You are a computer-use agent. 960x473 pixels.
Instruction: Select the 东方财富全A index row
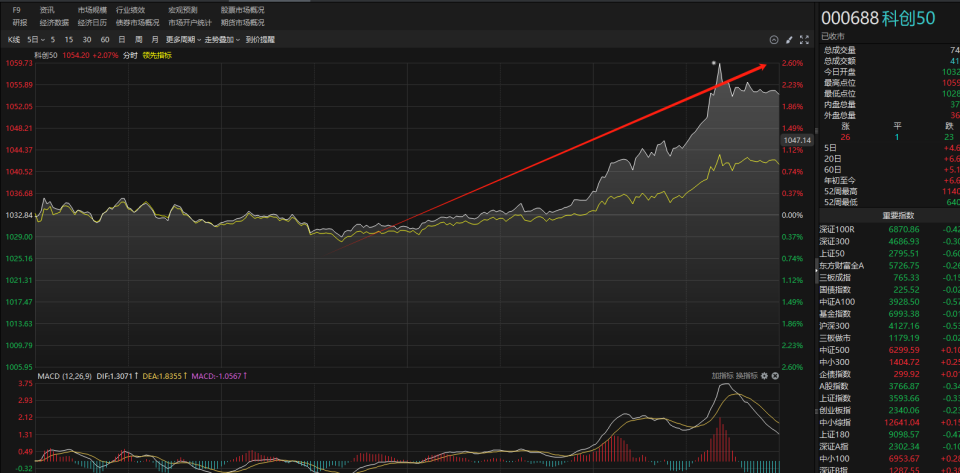[x=890, y=266]
